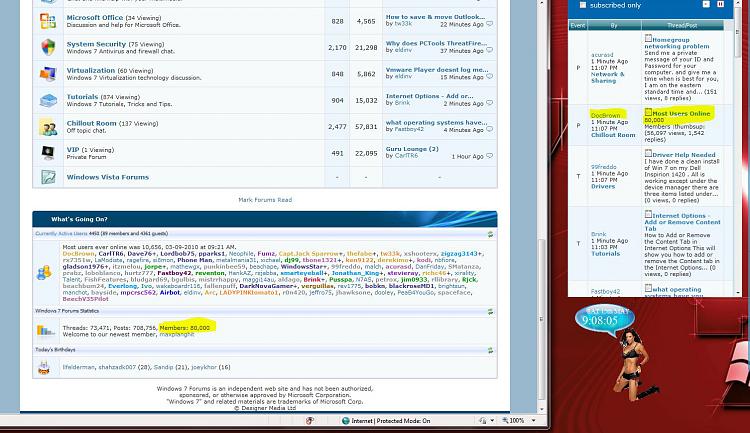Click the System Security shield icon
The image size is (750, 433).
click(48, 47)
